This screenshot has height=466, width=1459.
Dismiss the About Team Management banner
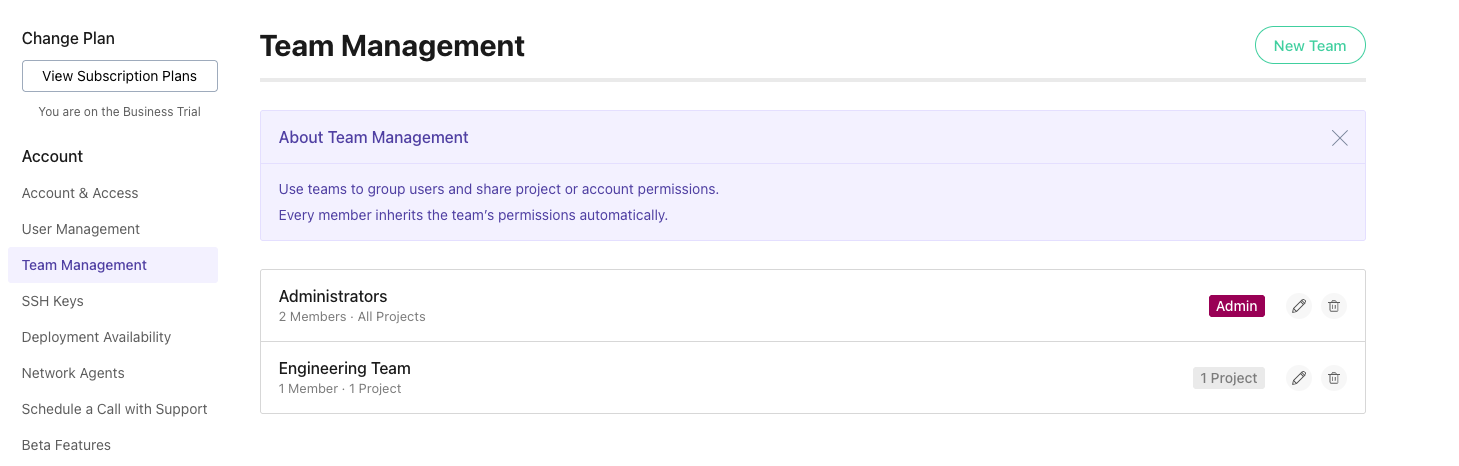[1340, 138]
